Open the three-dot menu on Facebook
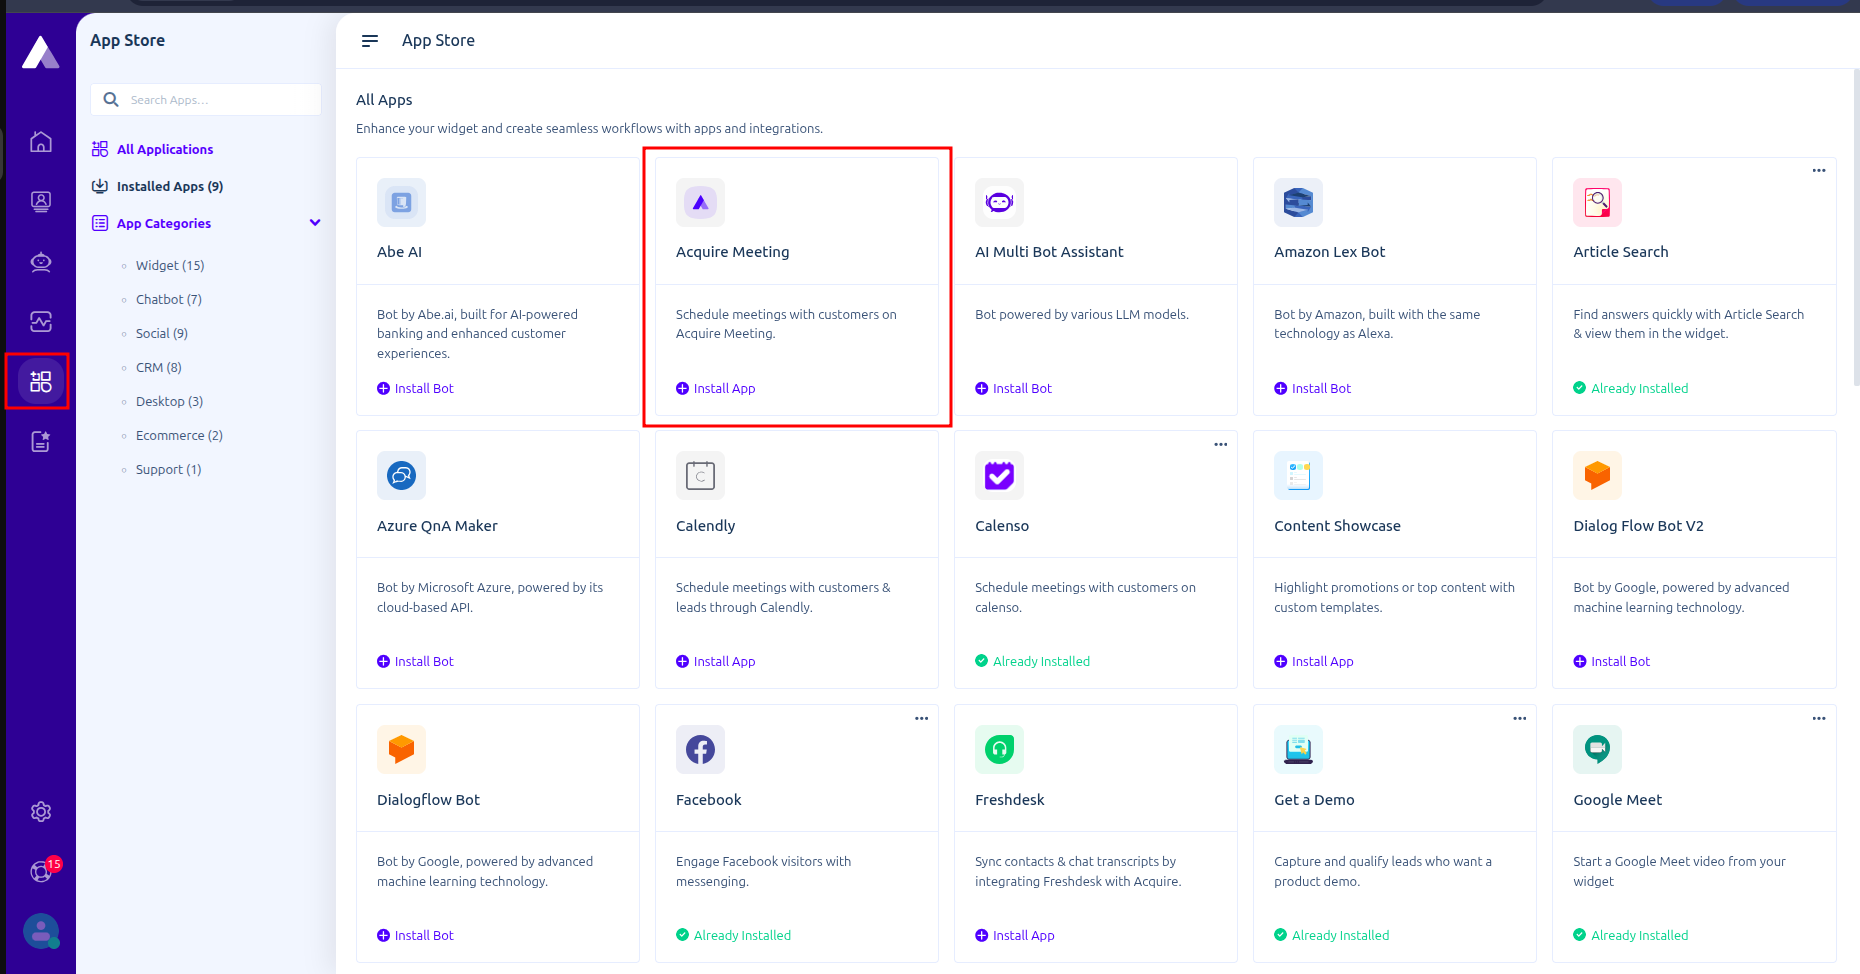1860x974 pixels. pos(922,719)
